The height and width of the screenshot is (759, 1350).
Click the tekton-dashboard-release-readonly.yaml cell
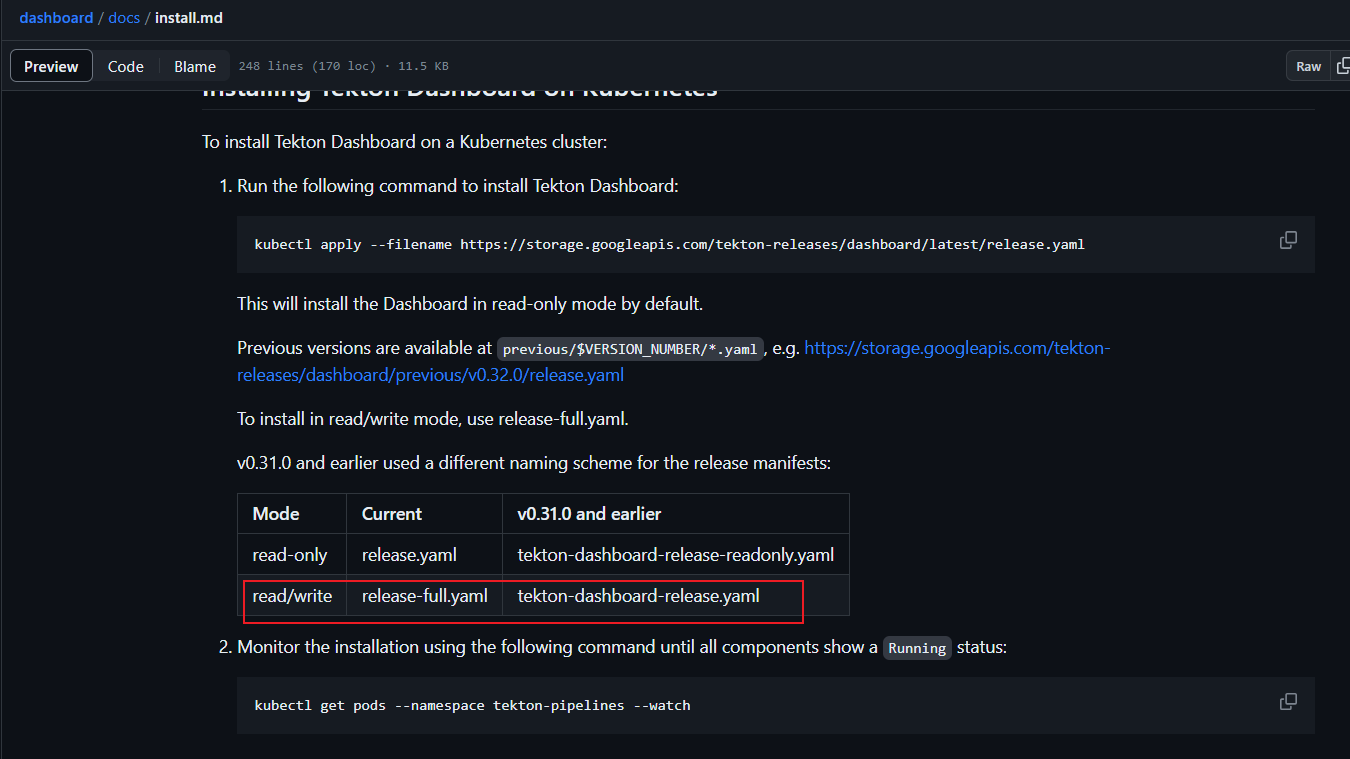[x=675, y=555]
